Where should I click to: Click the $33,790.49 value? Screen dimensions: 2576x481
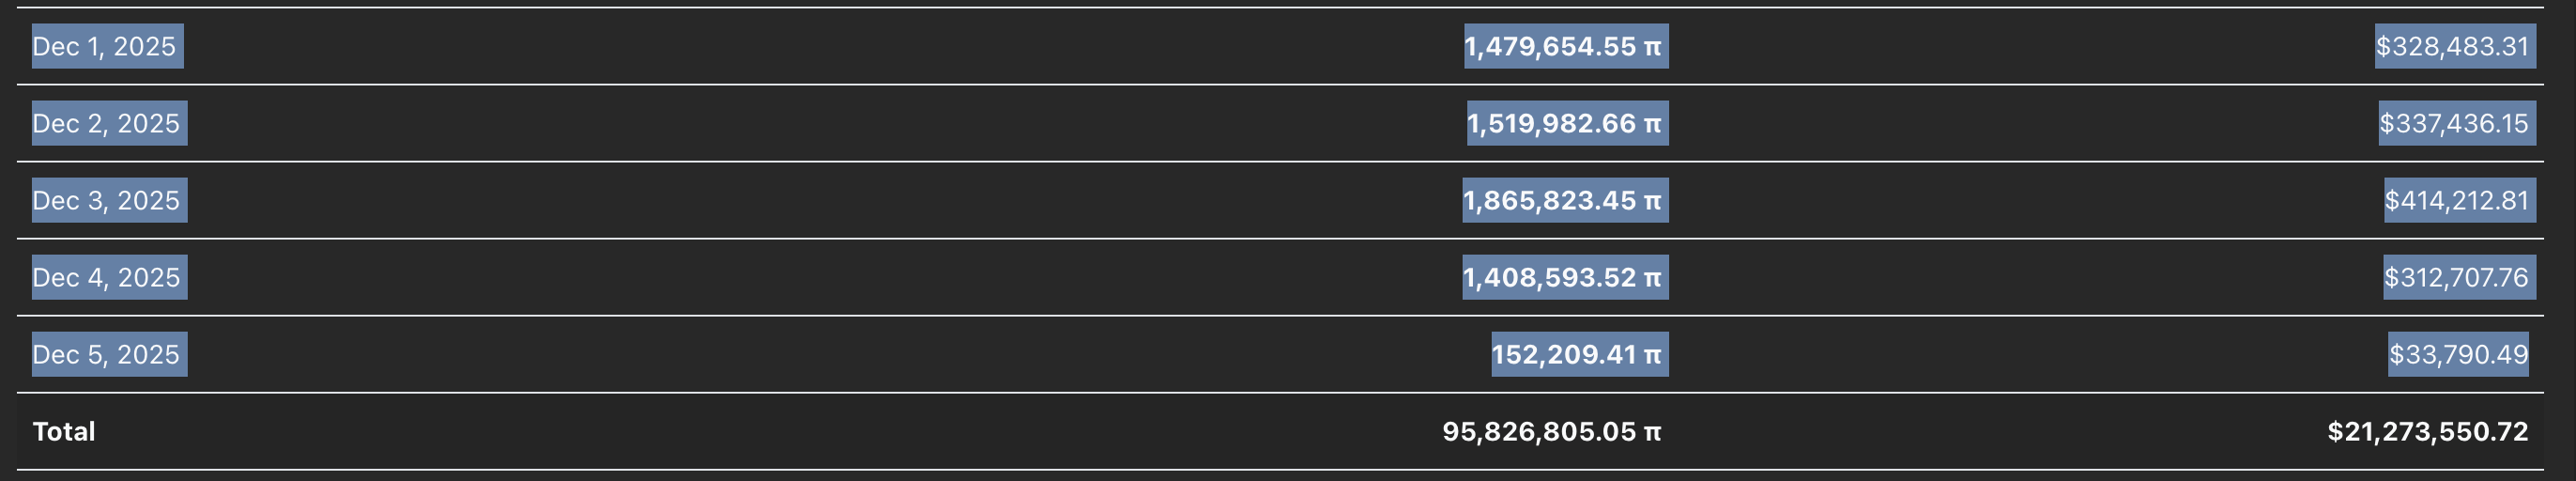(x=2459, y=355)
